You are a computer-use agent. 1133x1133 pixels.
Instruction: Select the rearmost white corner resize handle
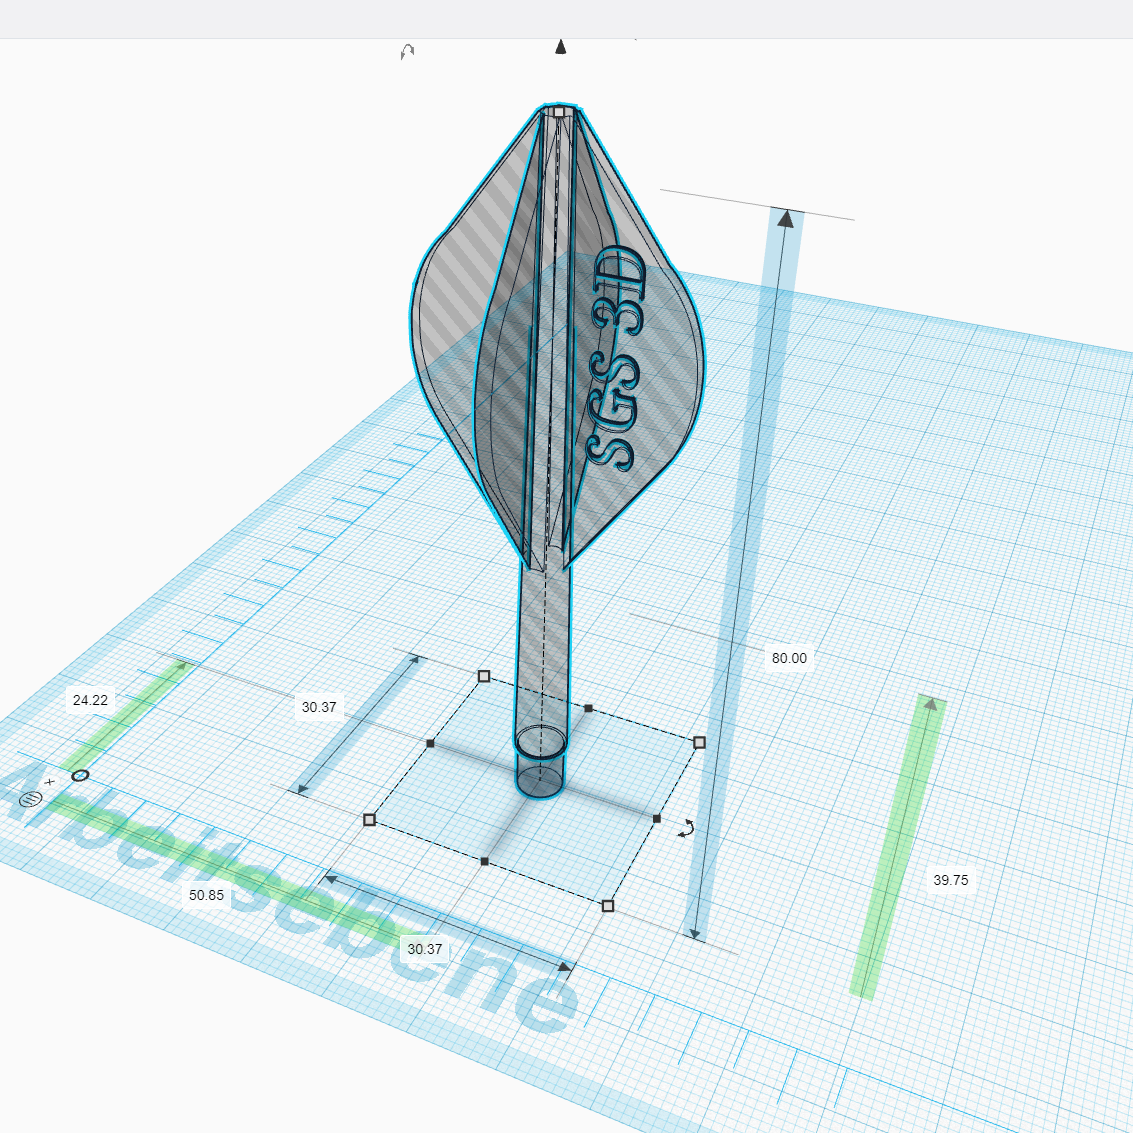[x=484, y=677]
